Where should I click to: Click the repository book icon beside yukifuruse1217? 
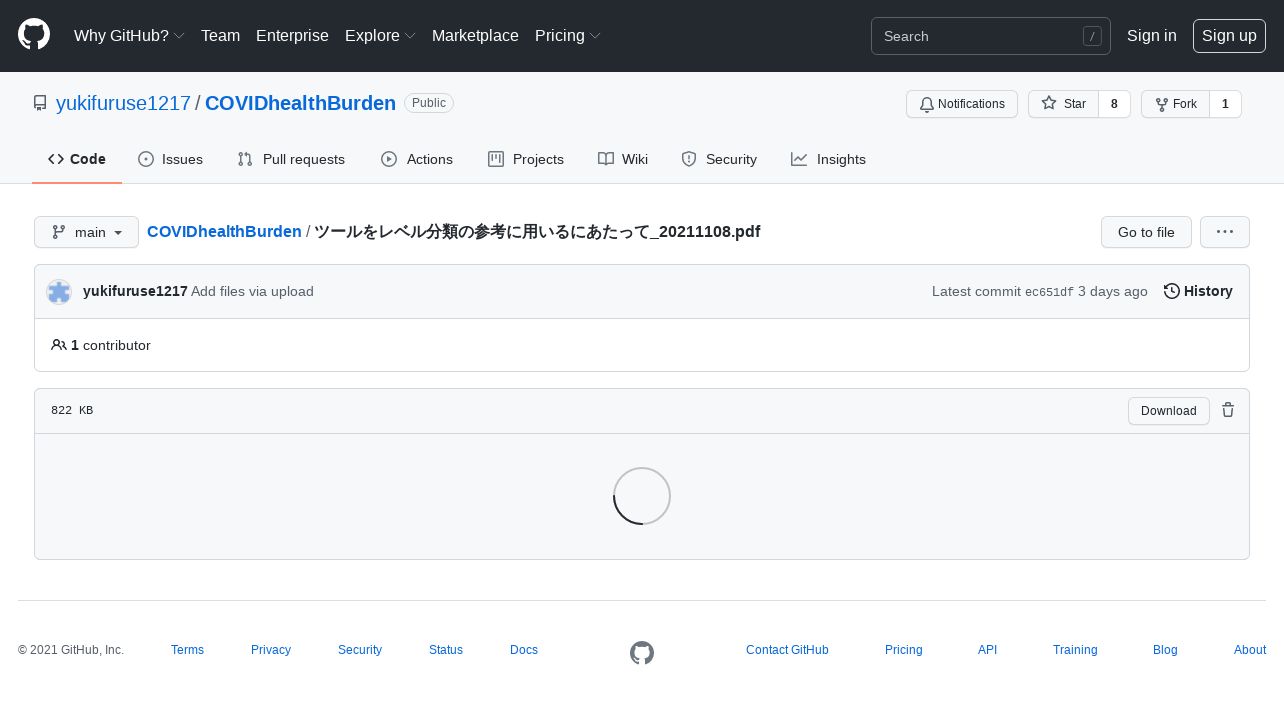coord(40,103)
